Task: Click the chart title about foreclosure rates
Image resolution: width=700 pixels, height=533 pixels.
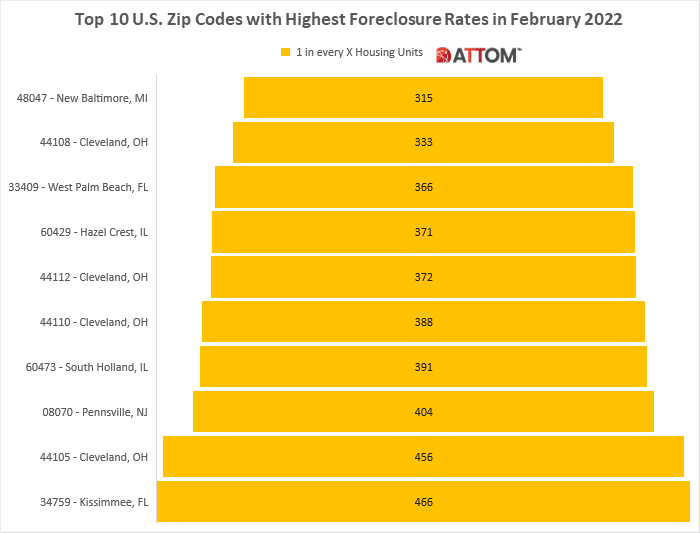Action: (349, 19)
